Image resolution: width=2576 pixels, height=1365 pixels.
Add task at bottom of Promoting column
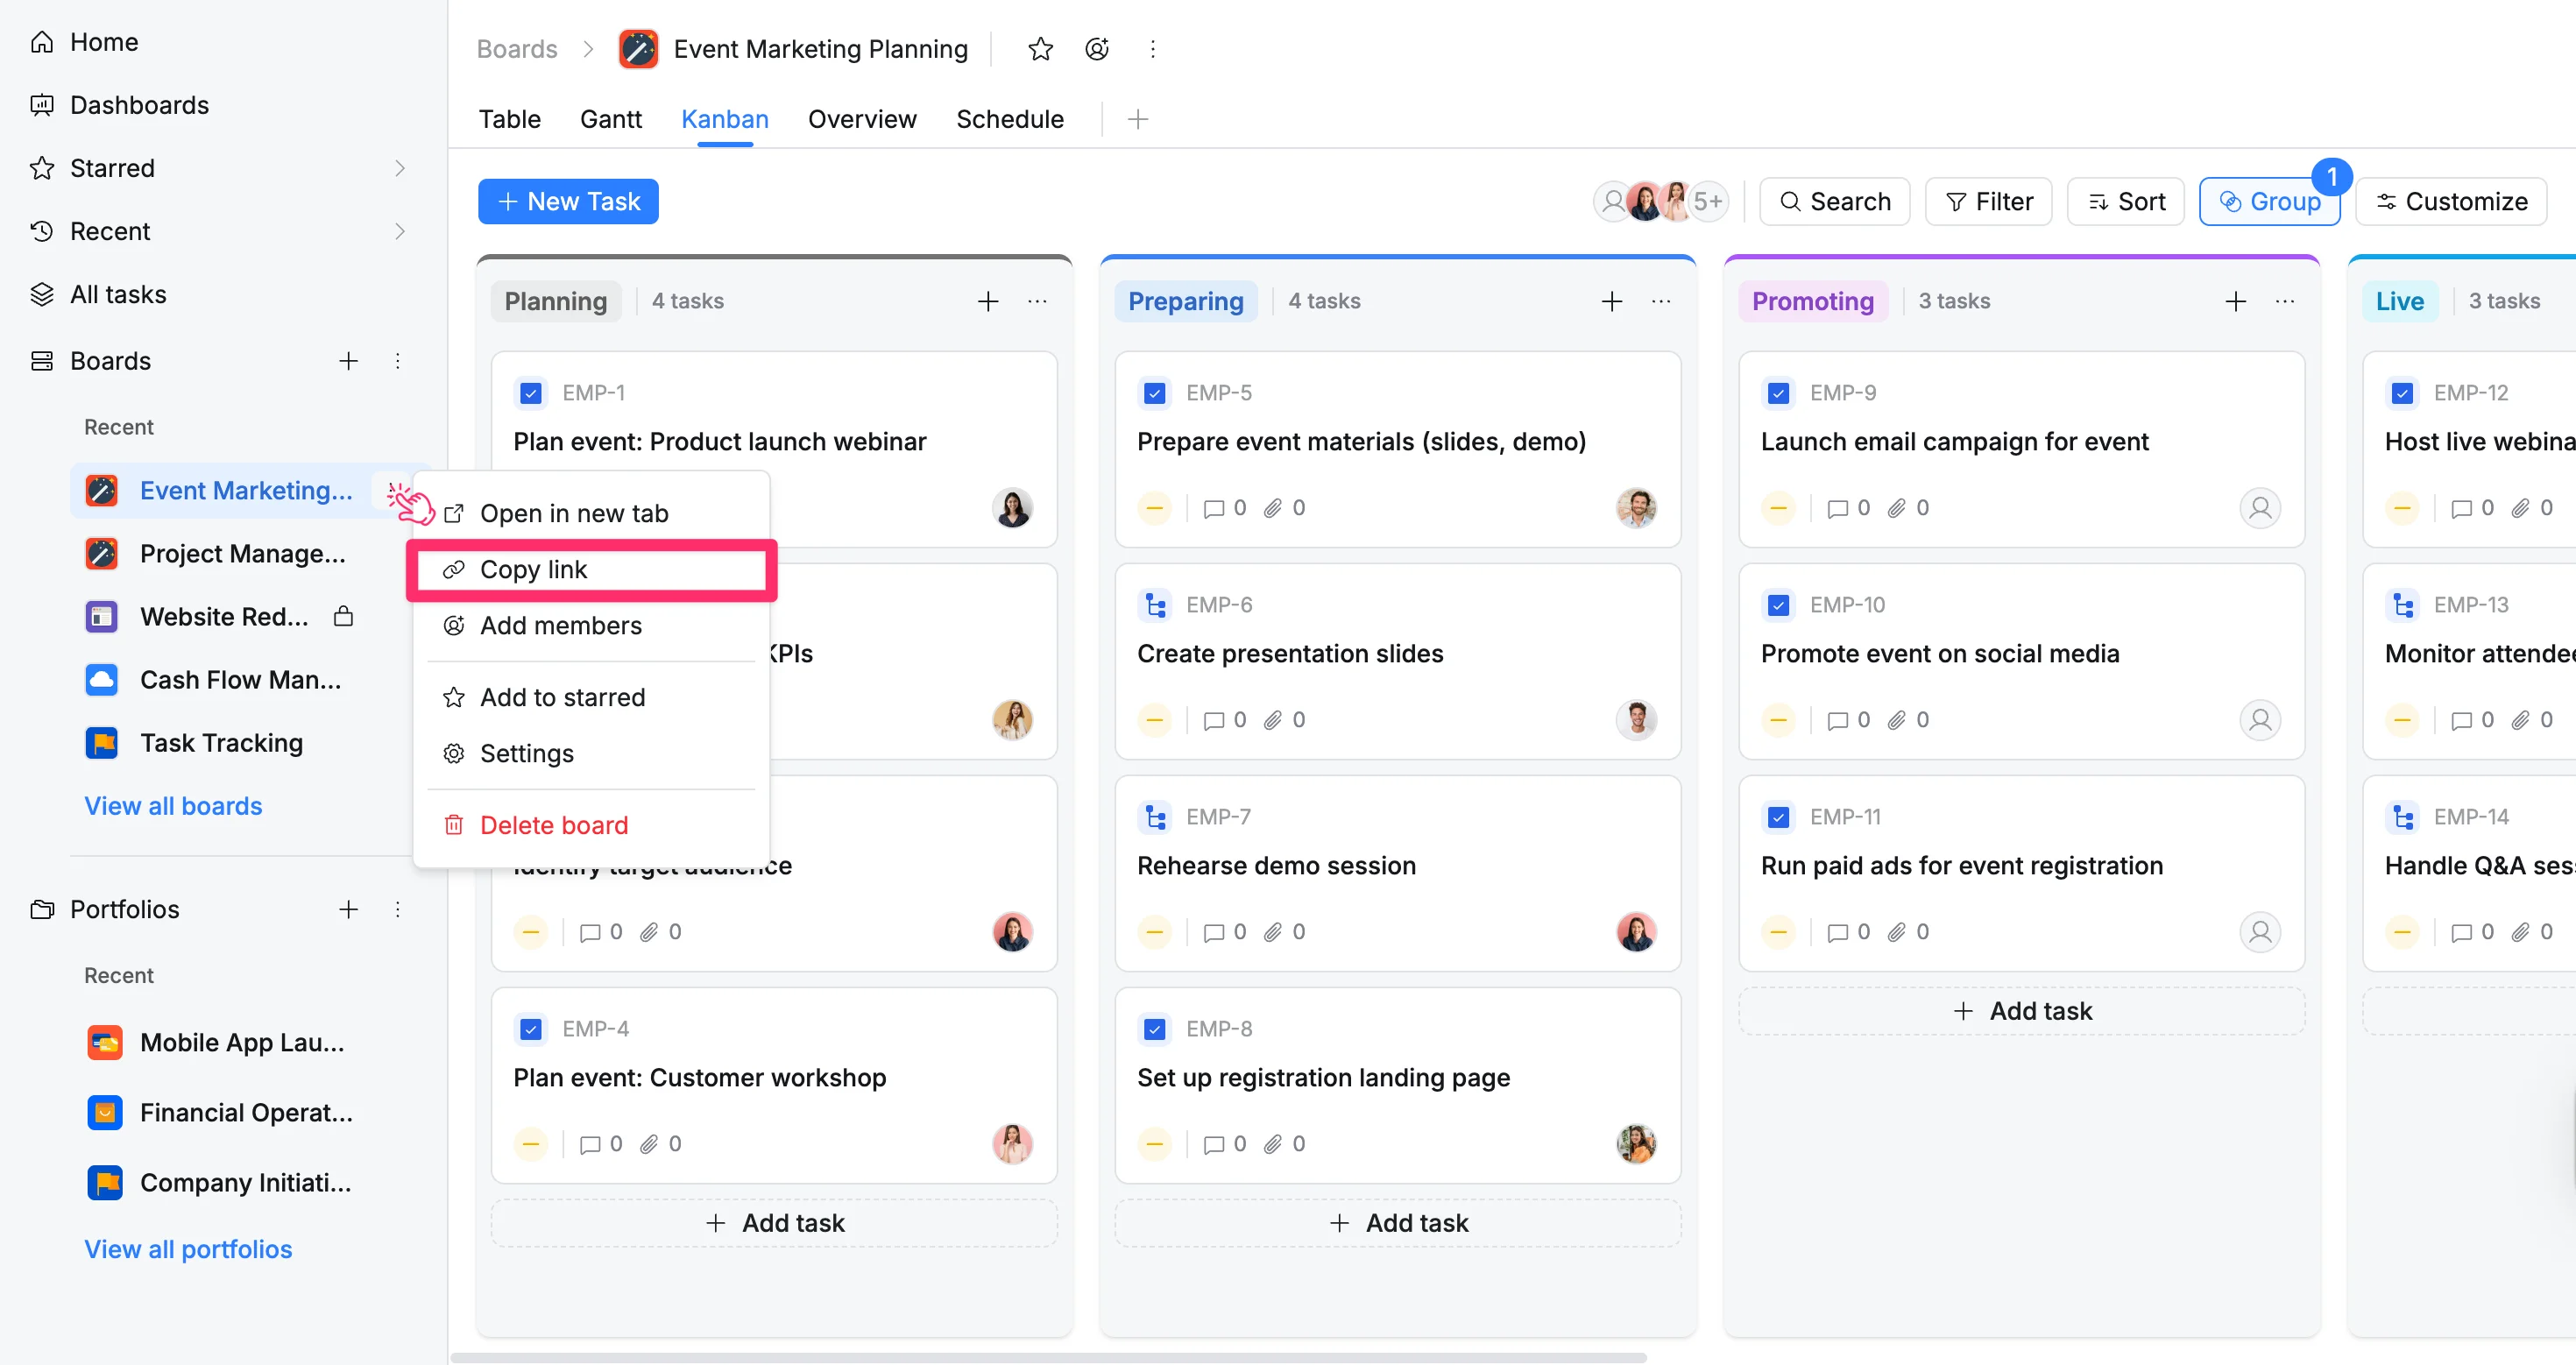coord(2021,1011)
